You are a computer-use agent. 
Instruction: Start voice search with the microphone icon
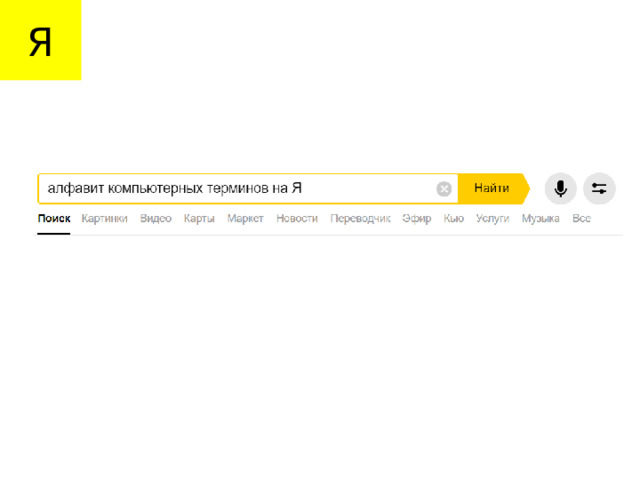[x=560, y=189]
